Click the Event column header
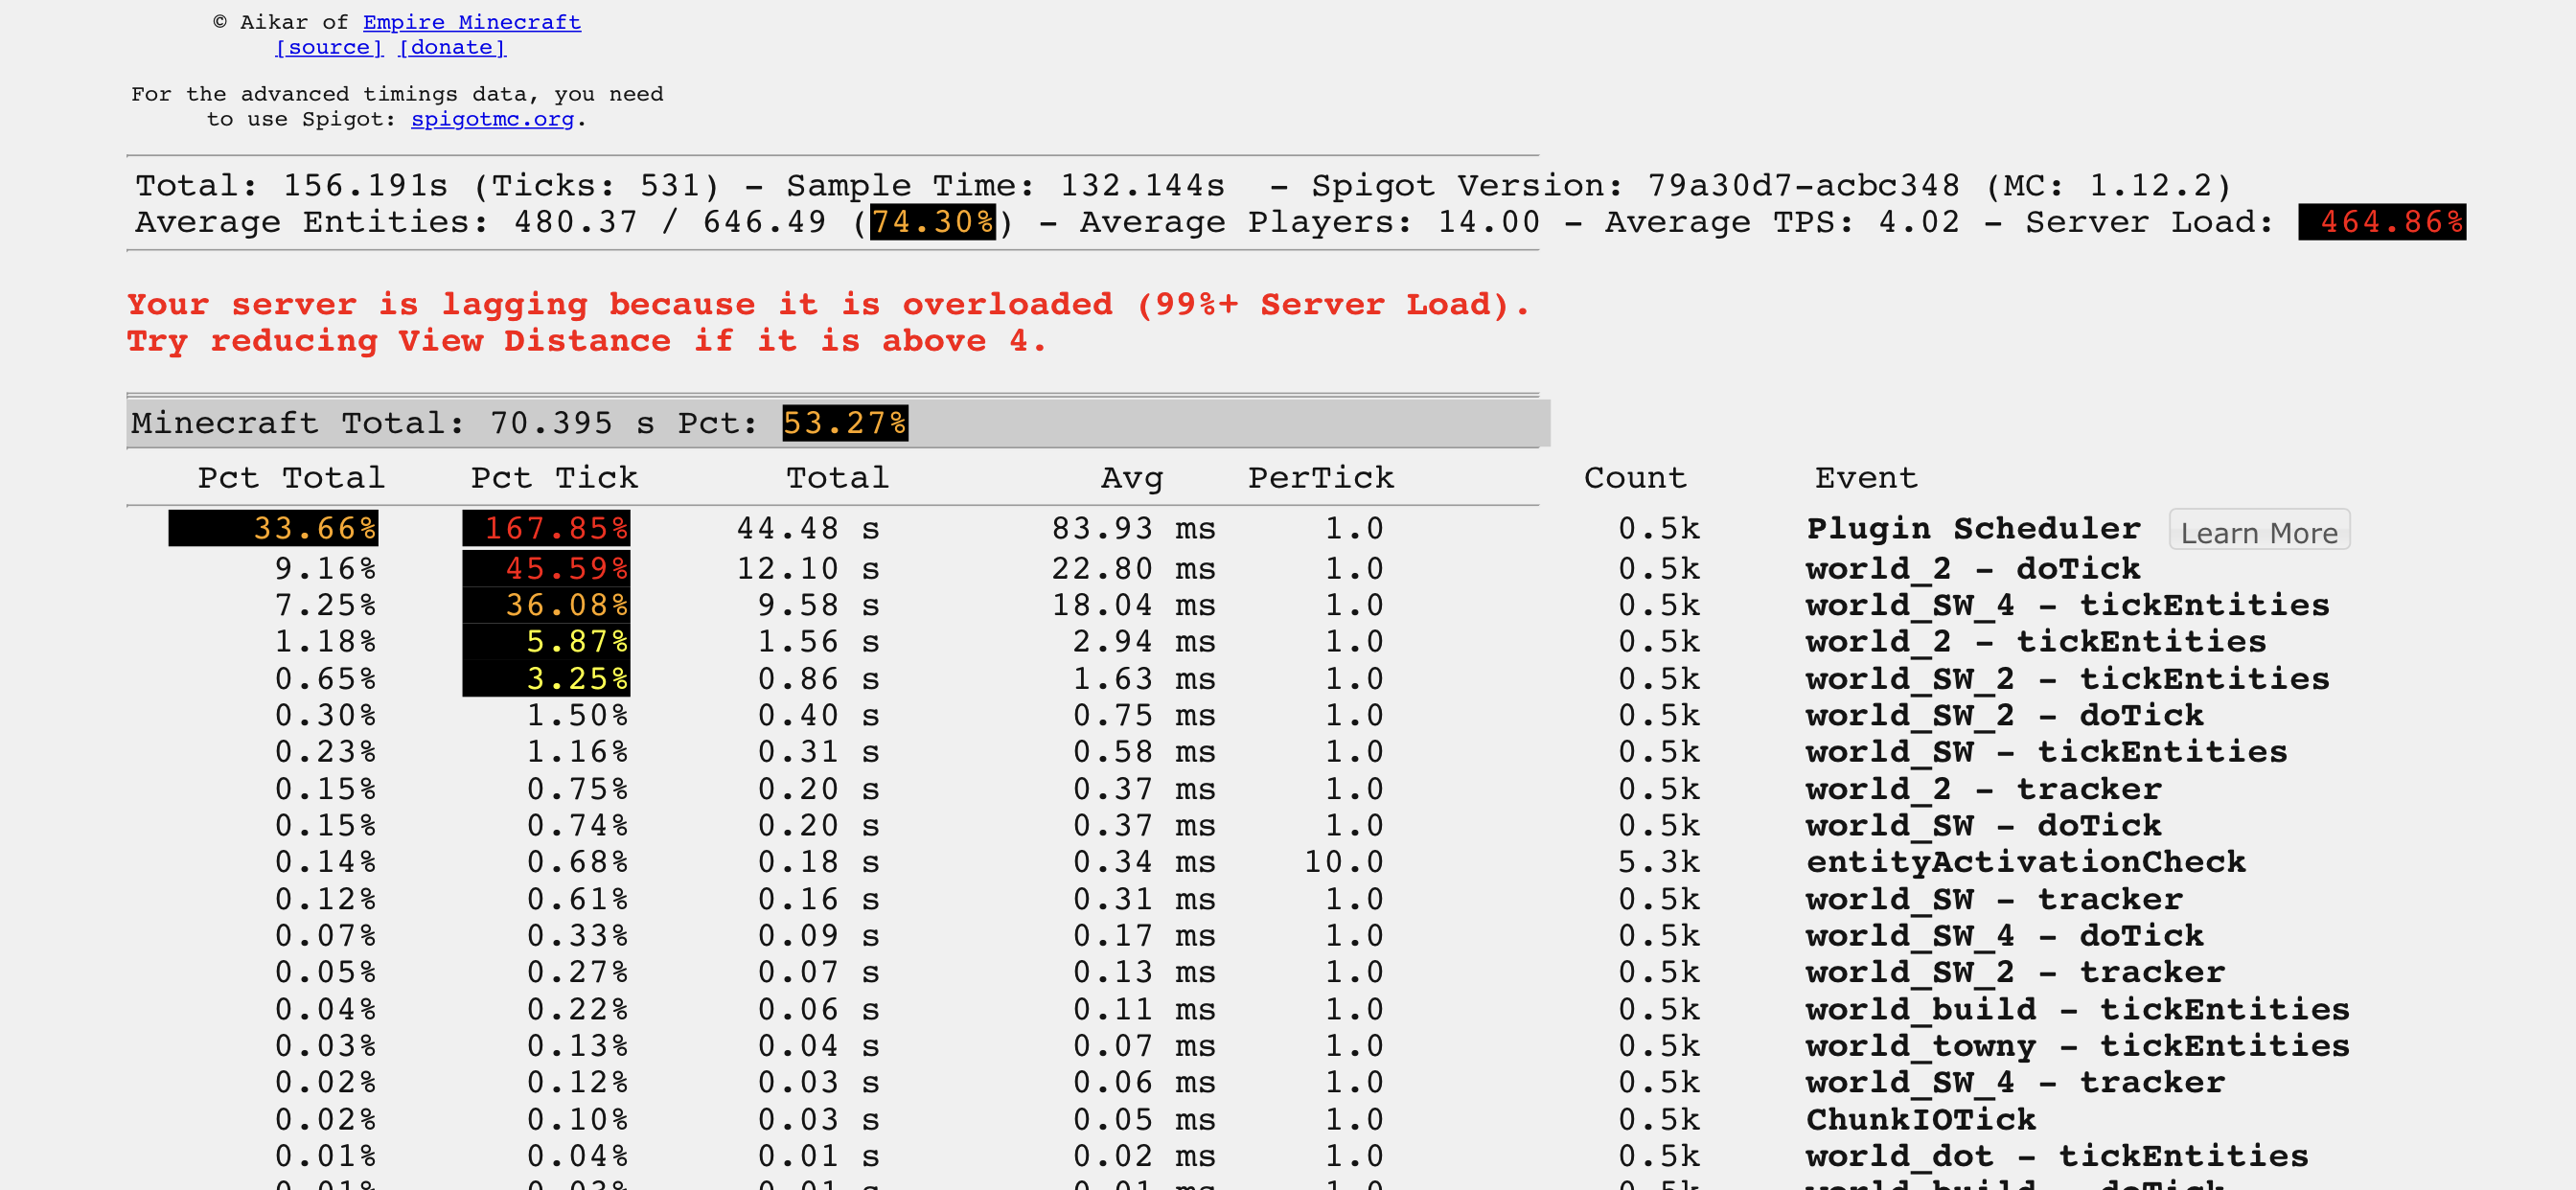This screenshot has height=1190, width=2576. point(1866,477)
